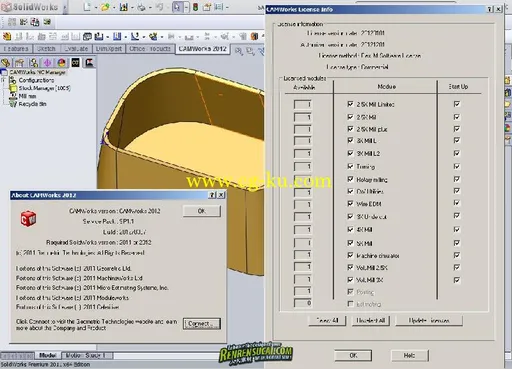Open the DisplayManager color sphere tab

[x=61, y=63]
